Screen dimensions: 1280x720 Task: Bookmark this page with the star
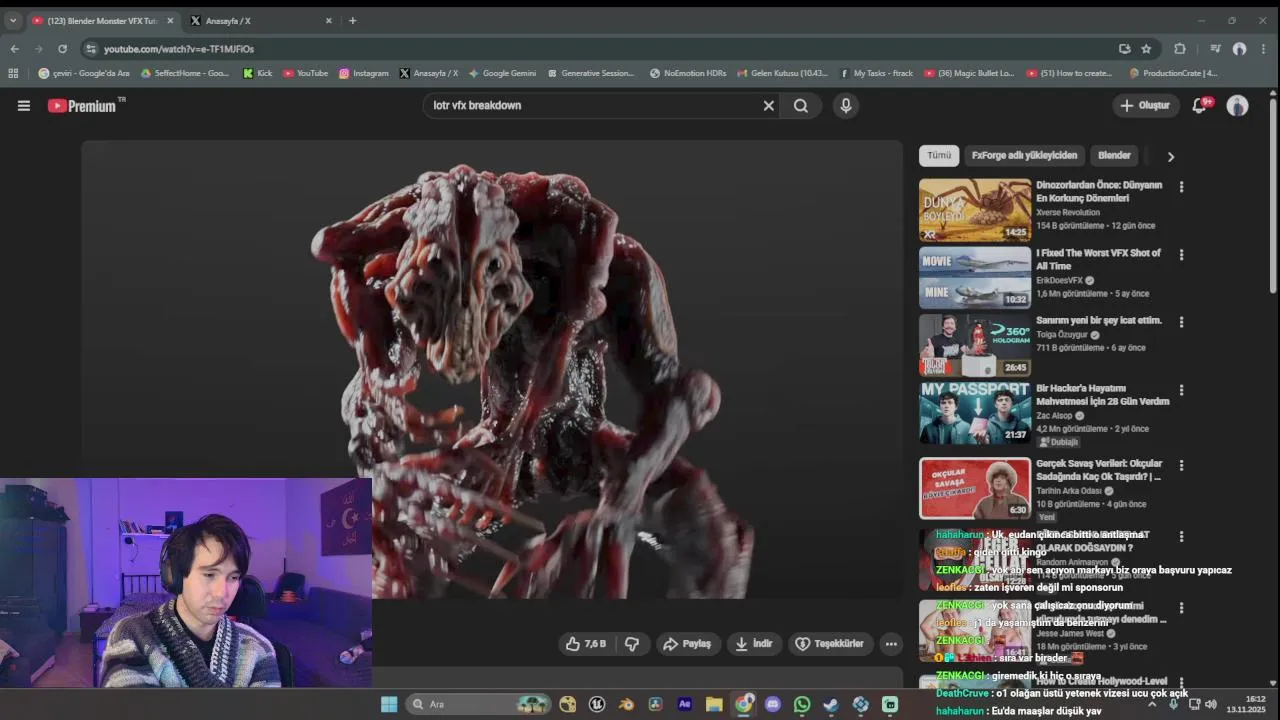click(1146, 49)
